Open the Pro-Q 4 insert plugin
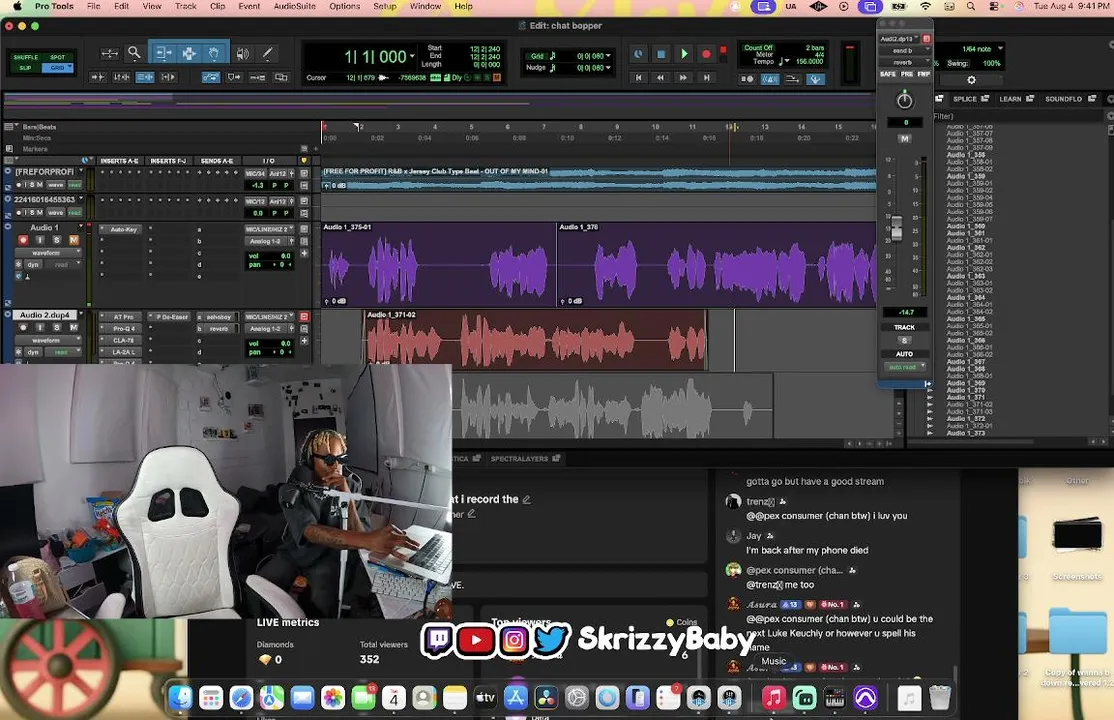 tap(123, 329)
